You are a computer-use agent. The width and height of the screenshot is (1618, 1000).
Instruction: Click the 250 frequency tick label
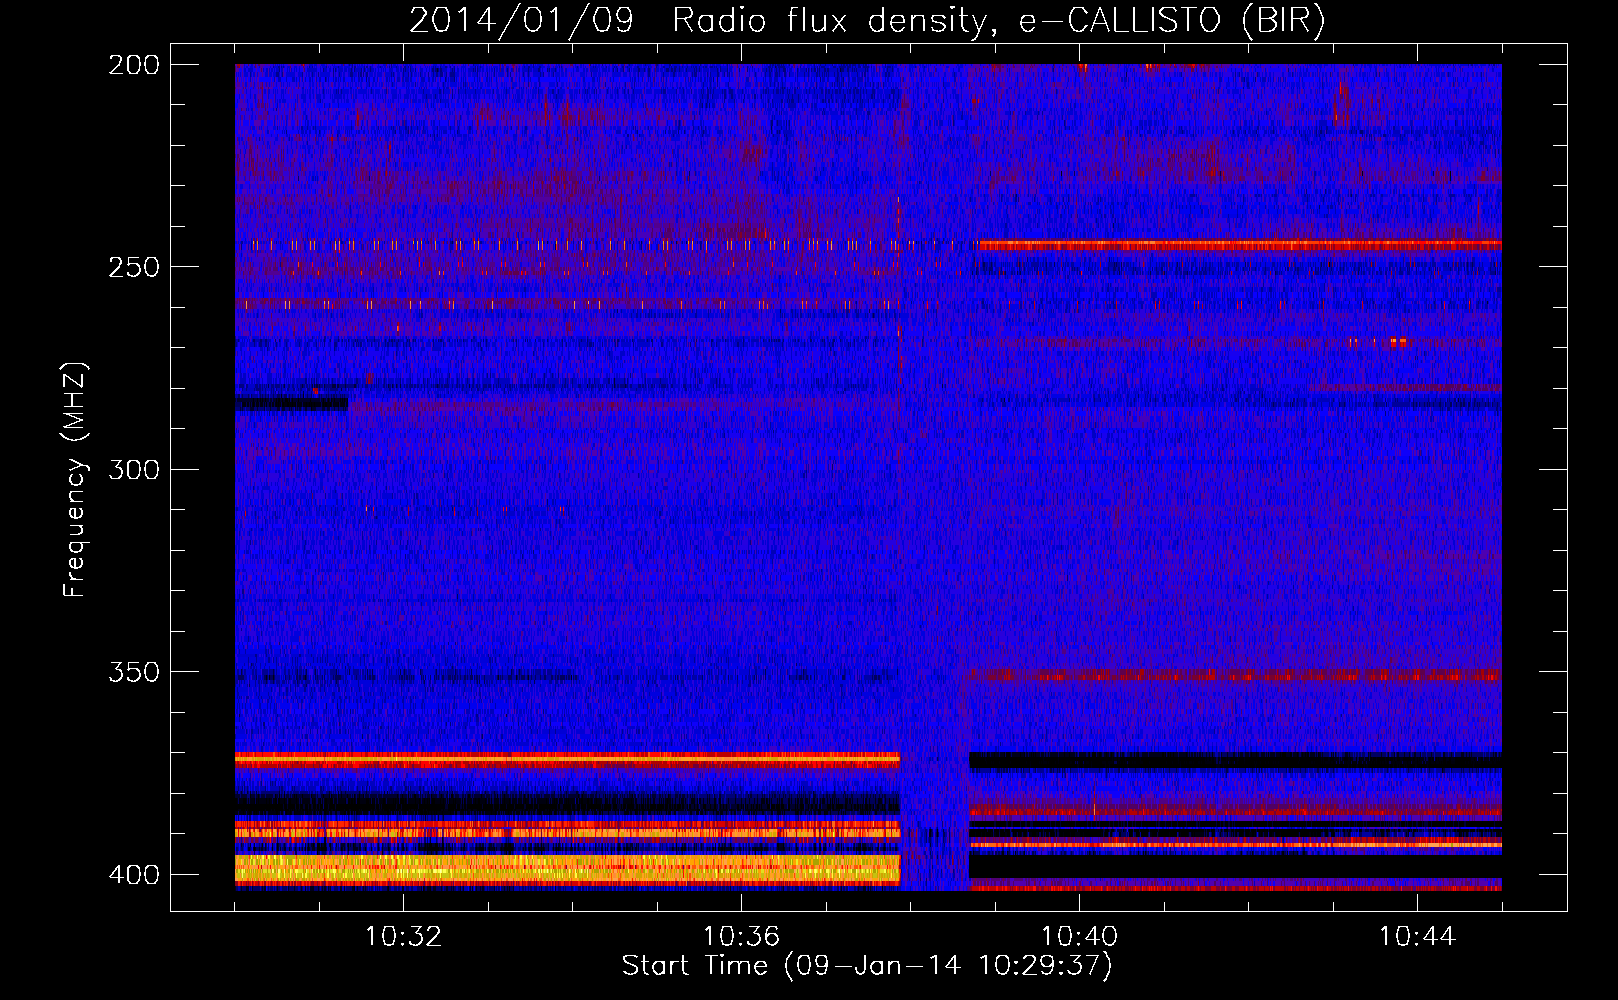[134, 267]
